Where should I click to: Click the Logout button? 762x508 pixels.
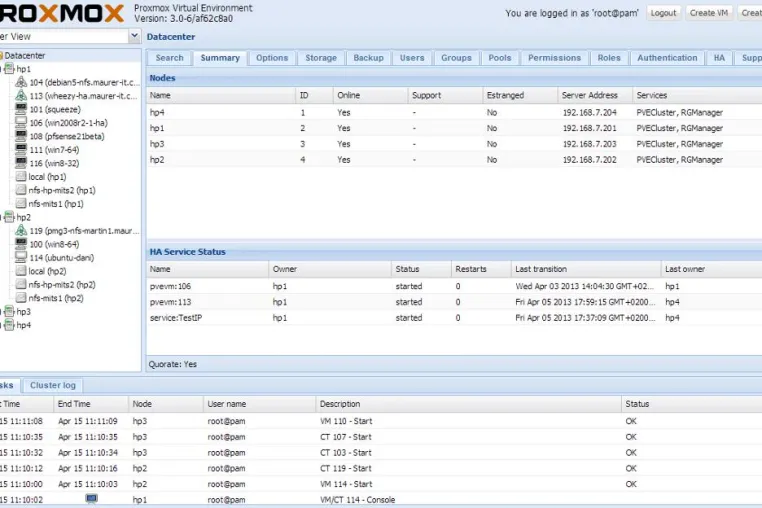[663, 13]
